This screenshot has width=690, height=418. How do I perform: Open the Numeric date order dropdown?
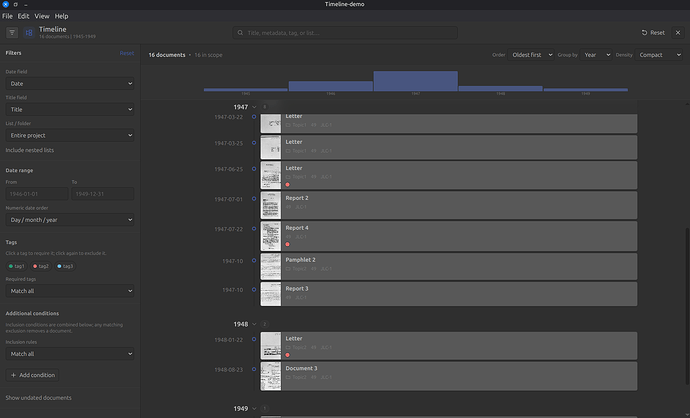pos(70,220)
